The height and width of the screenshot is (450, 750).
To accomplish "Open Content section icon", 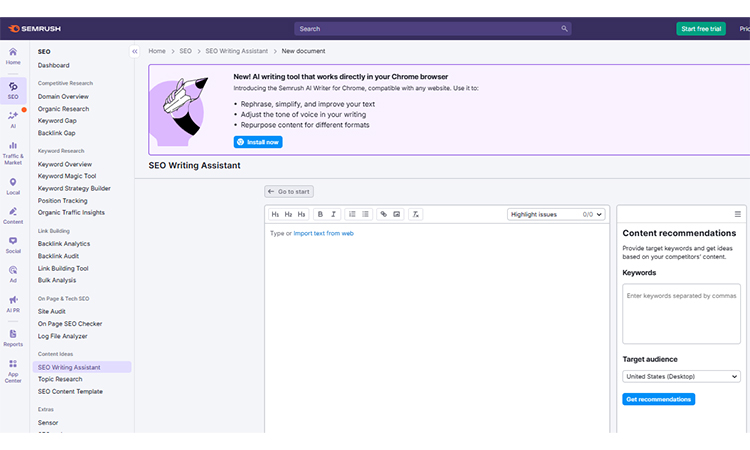I will tap(13, 216).
